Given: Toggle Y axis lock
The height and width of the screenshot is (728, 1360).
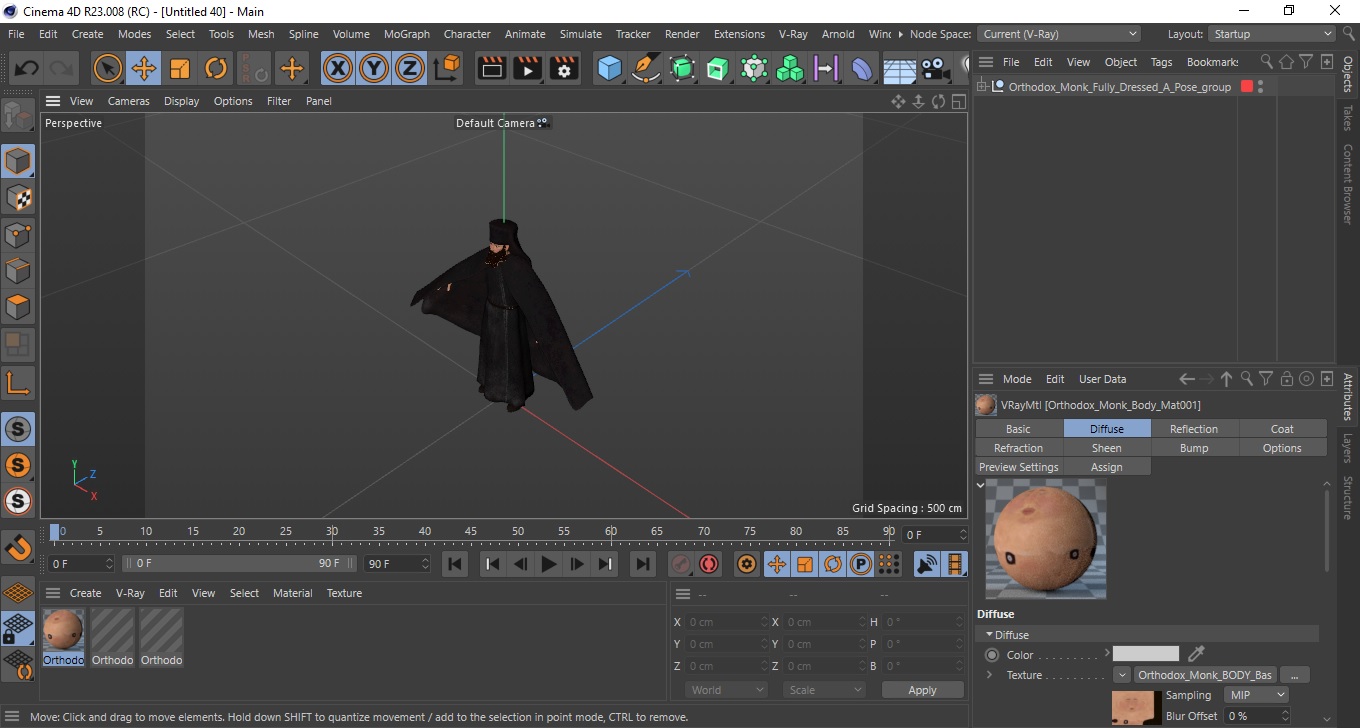Looking at the screenshot, I should (374, 69).
